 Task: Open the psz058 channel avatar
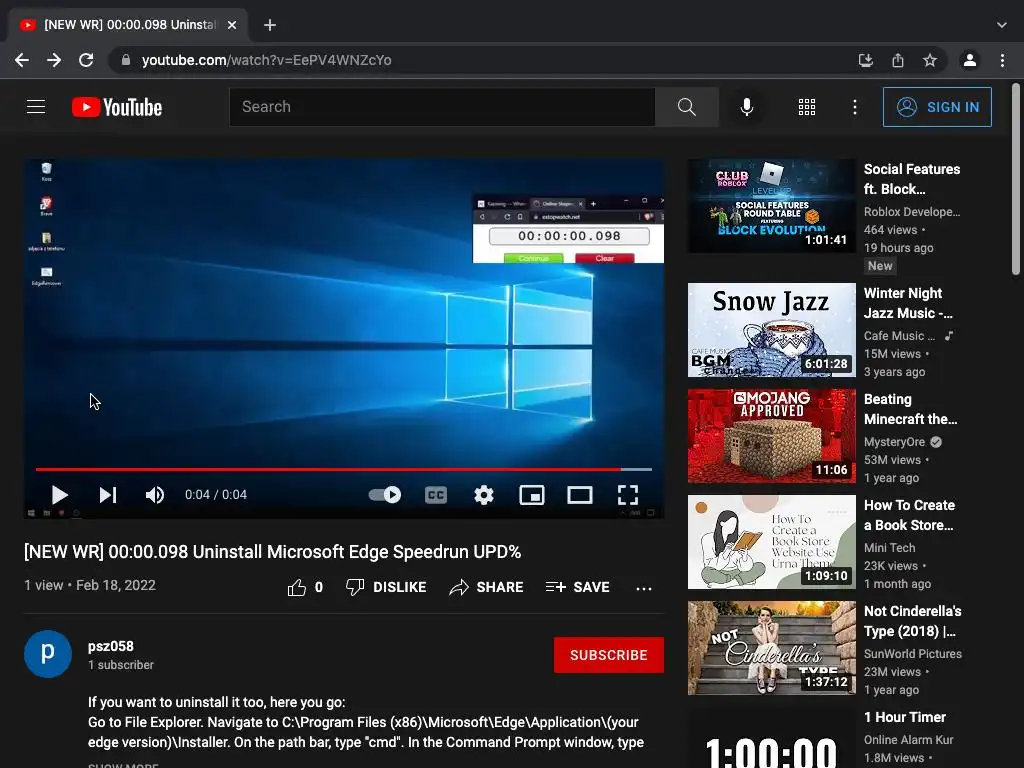[48, 654]
